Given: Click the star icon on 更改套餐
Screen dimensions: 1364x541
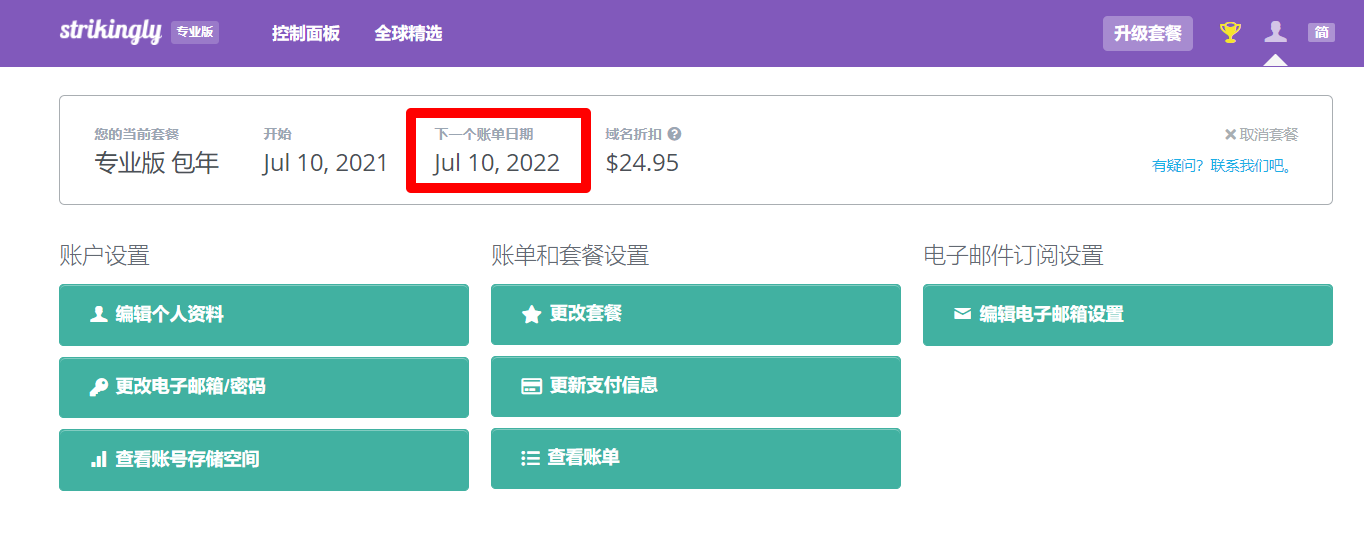Looking at the screenshot, I should [531, 315].
